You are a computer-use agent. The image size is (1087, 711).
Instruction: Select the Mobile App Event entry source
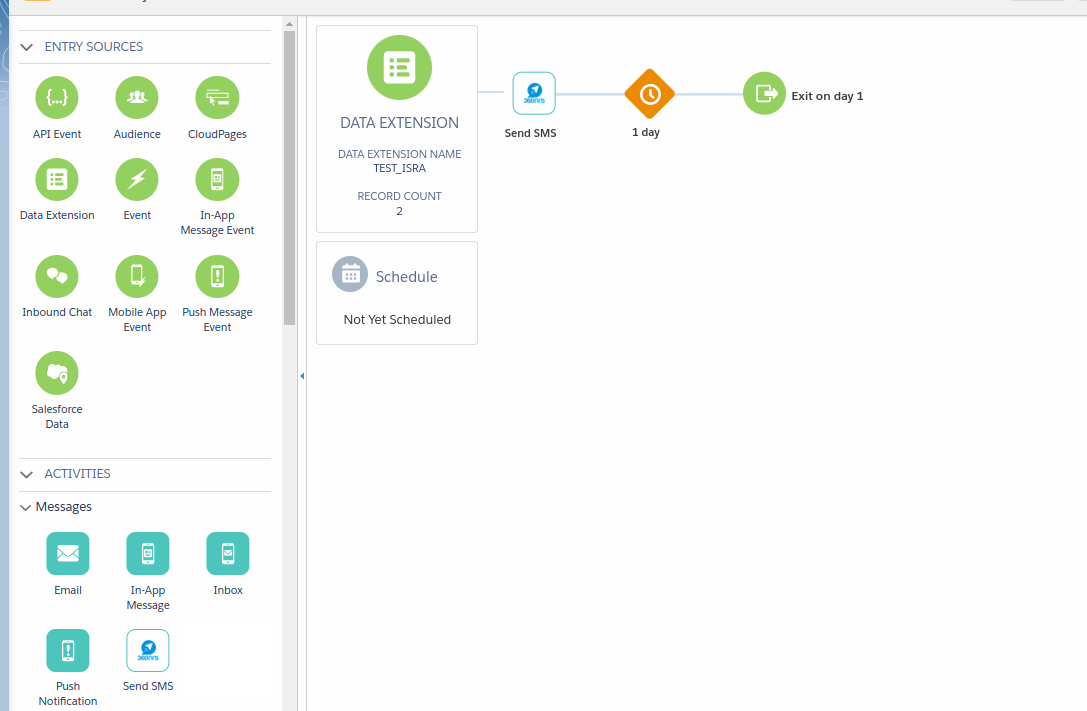pos(137,276)
